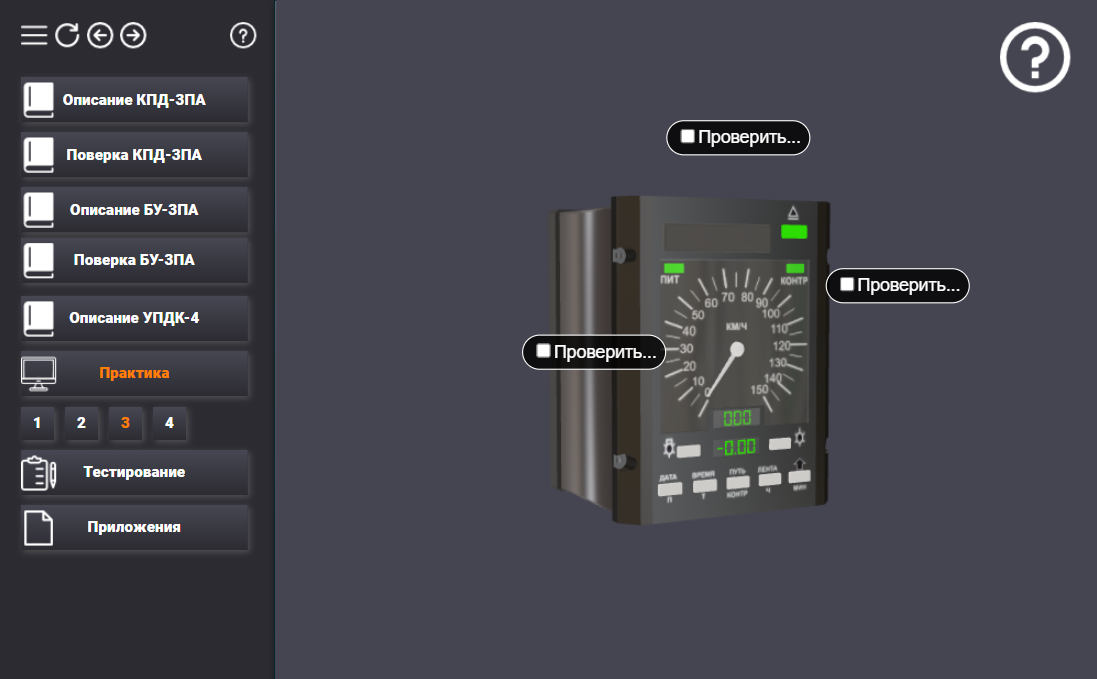Click the circular refresh arrow icon
Screen dimensions: 1097x679
click(x=66, y=36)
